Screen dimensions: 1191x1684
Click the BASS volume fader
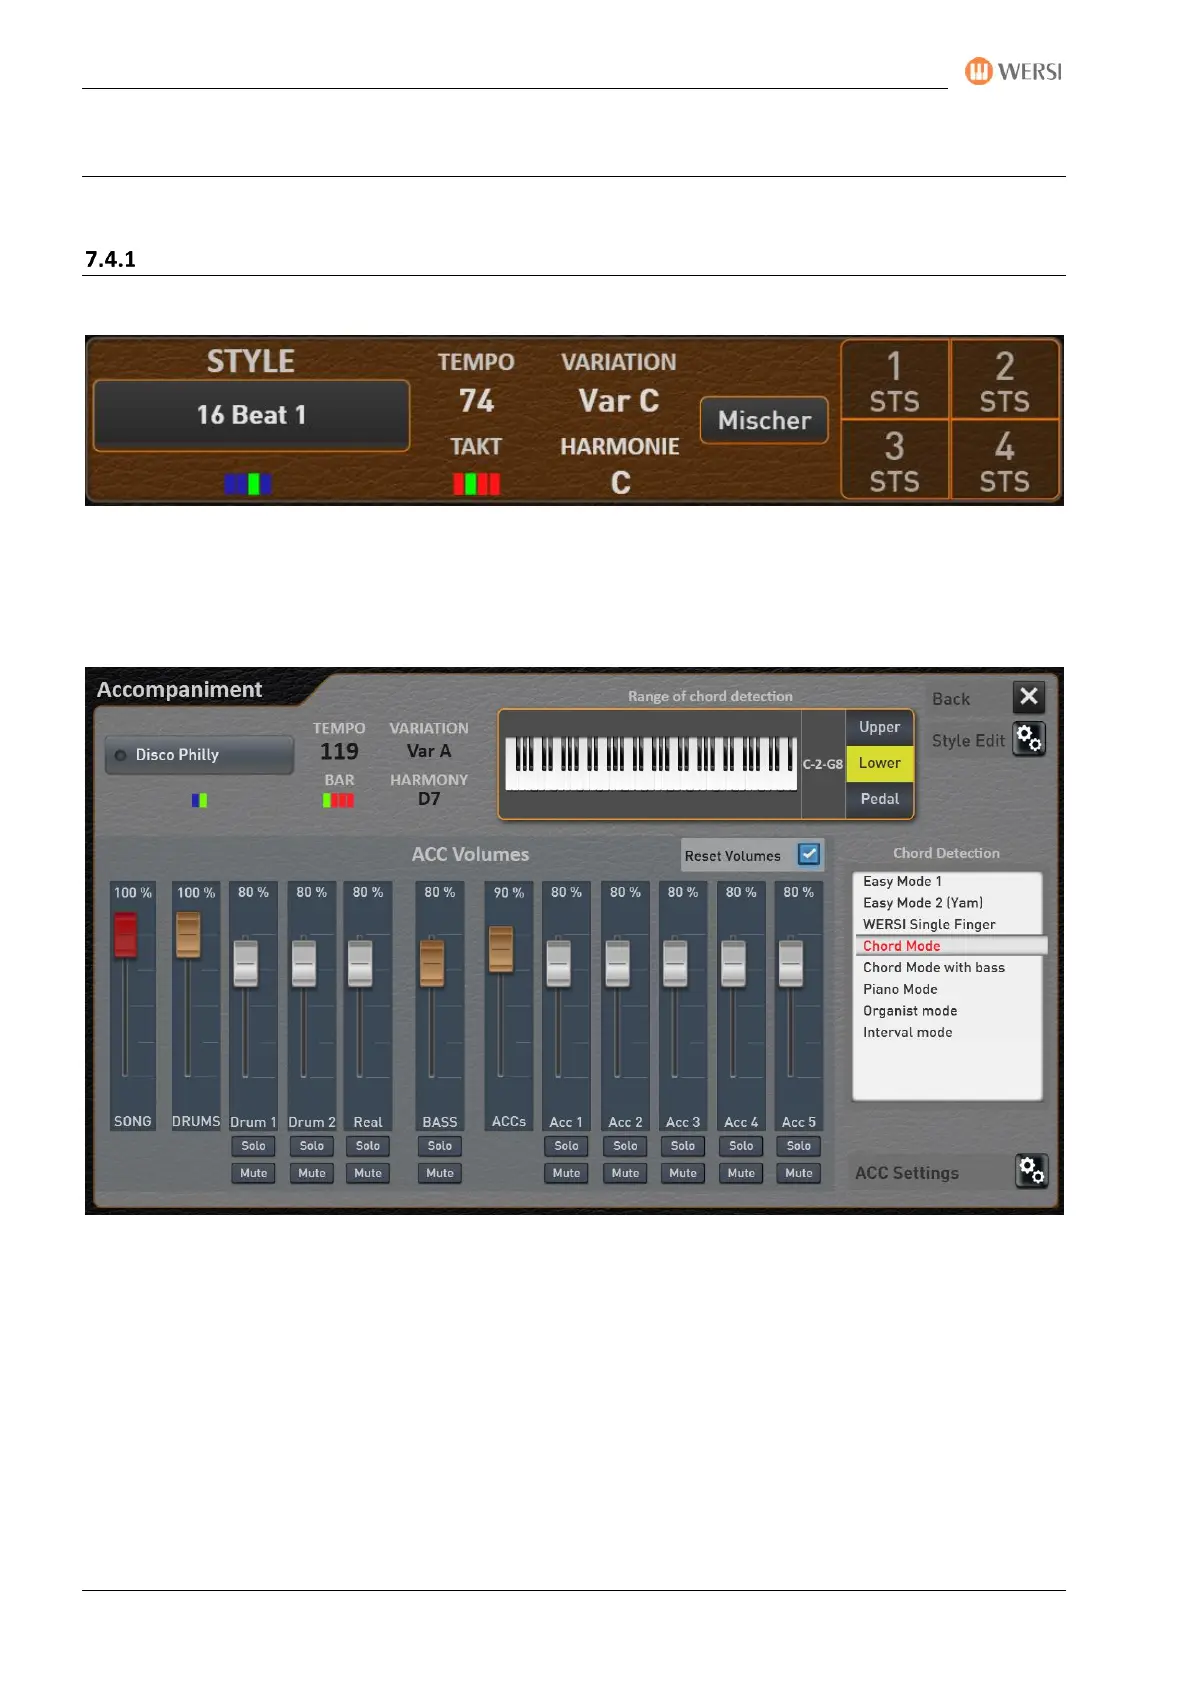(x=432, y=962)
